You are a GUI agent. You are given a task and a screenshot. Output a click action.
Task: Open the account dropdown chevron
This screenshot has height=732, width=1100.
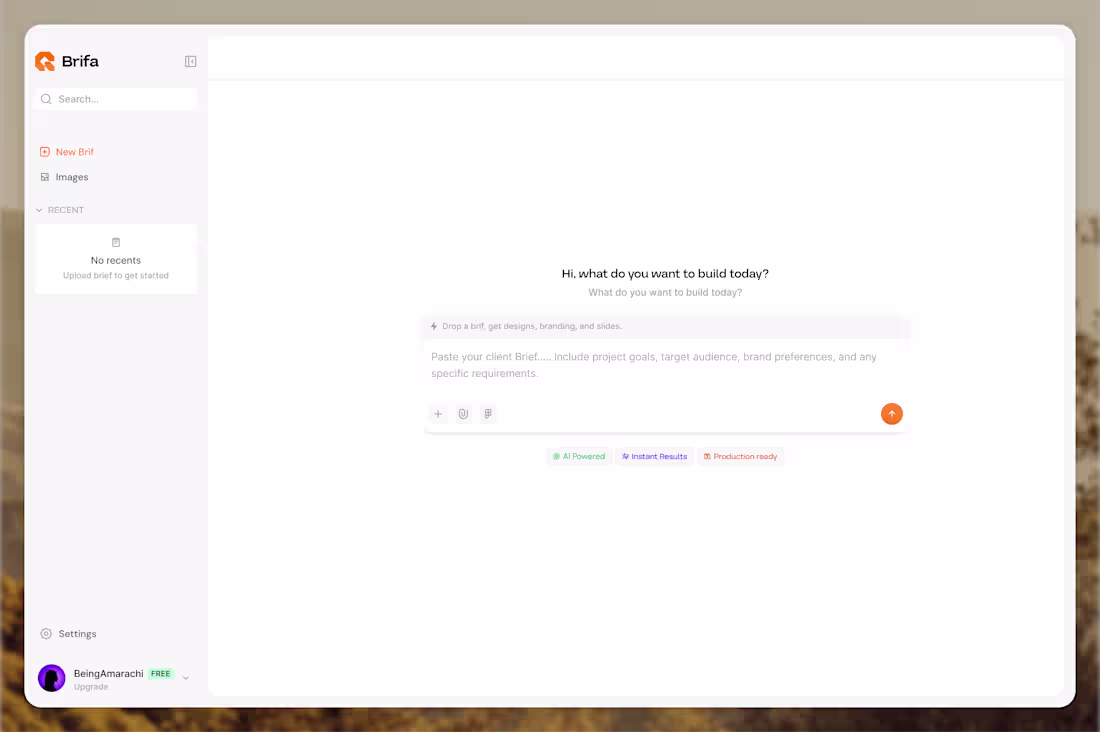click(185, 677)
